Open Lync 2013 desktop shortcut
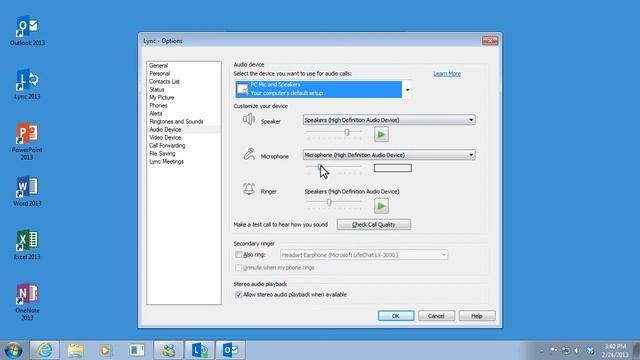 point(27,84)
